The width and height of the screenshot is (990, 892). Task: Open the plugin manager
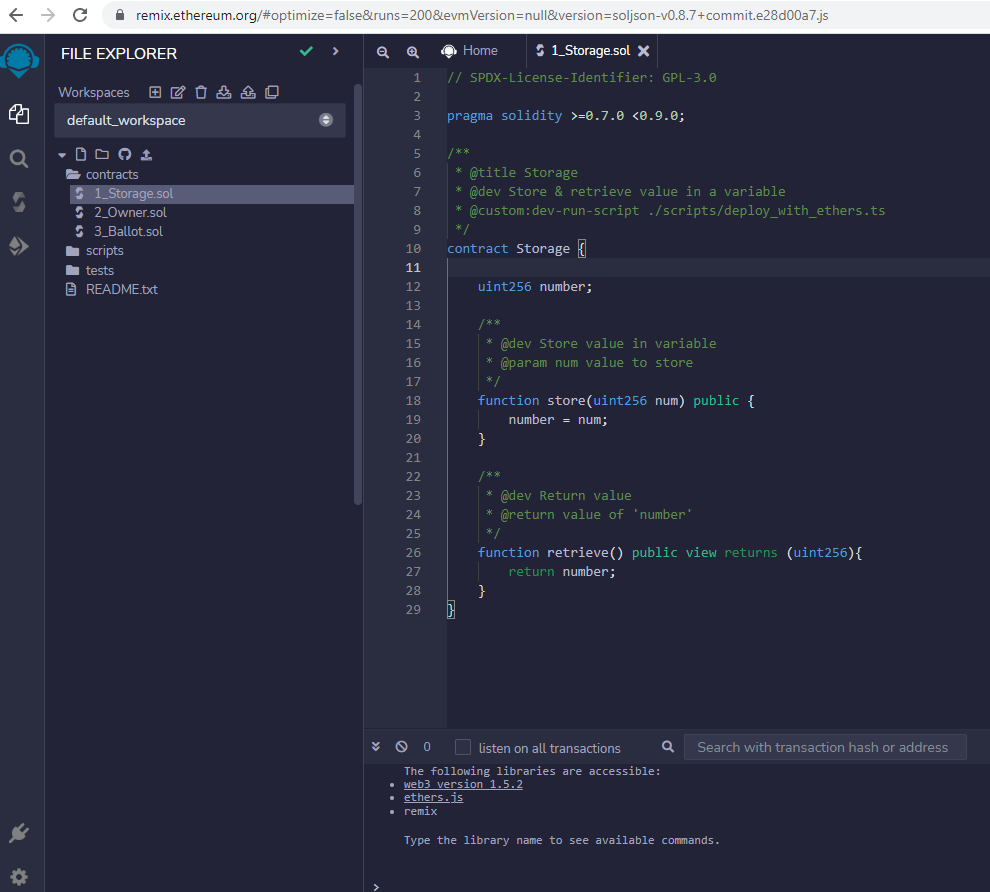click(19, 832)
